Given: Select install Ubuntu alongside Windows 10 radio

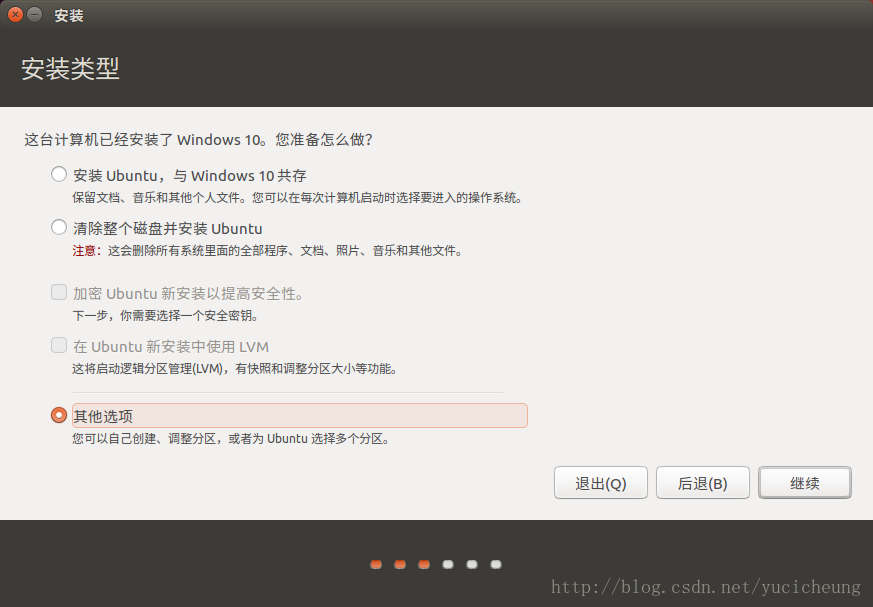Looking at the screenshot, I should 59,174.
